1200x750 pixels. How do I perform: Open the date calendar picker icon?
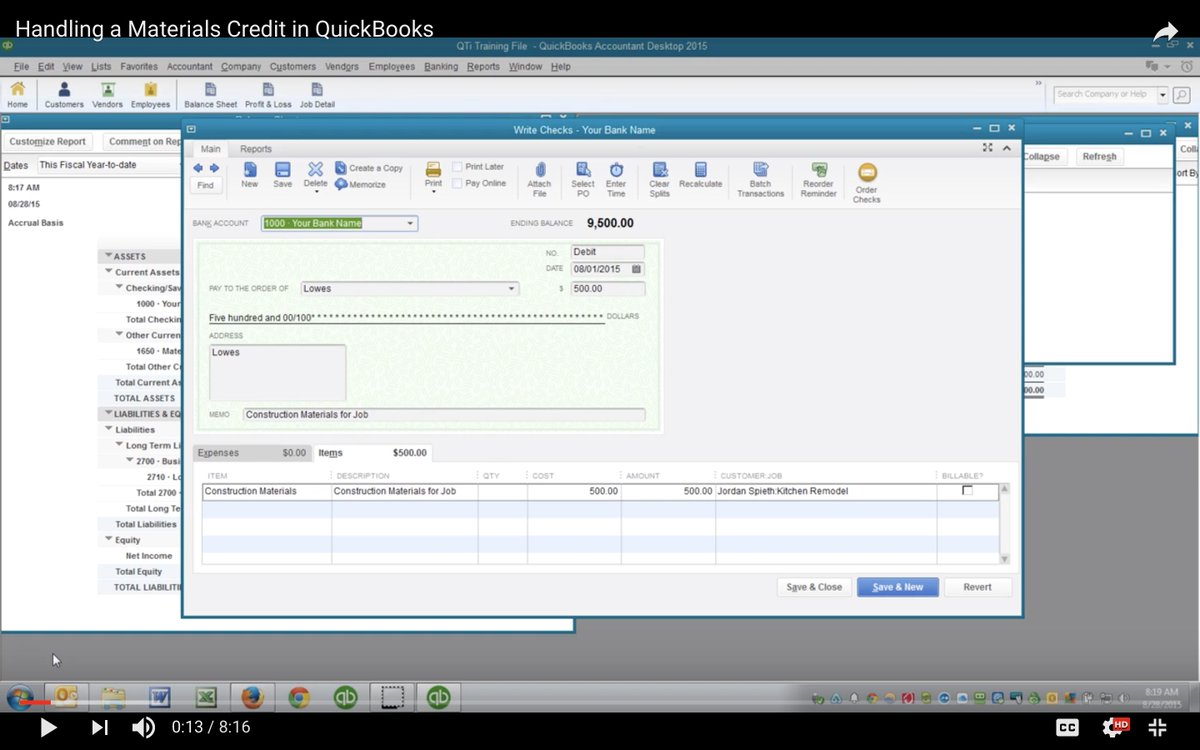click(637, 269)
